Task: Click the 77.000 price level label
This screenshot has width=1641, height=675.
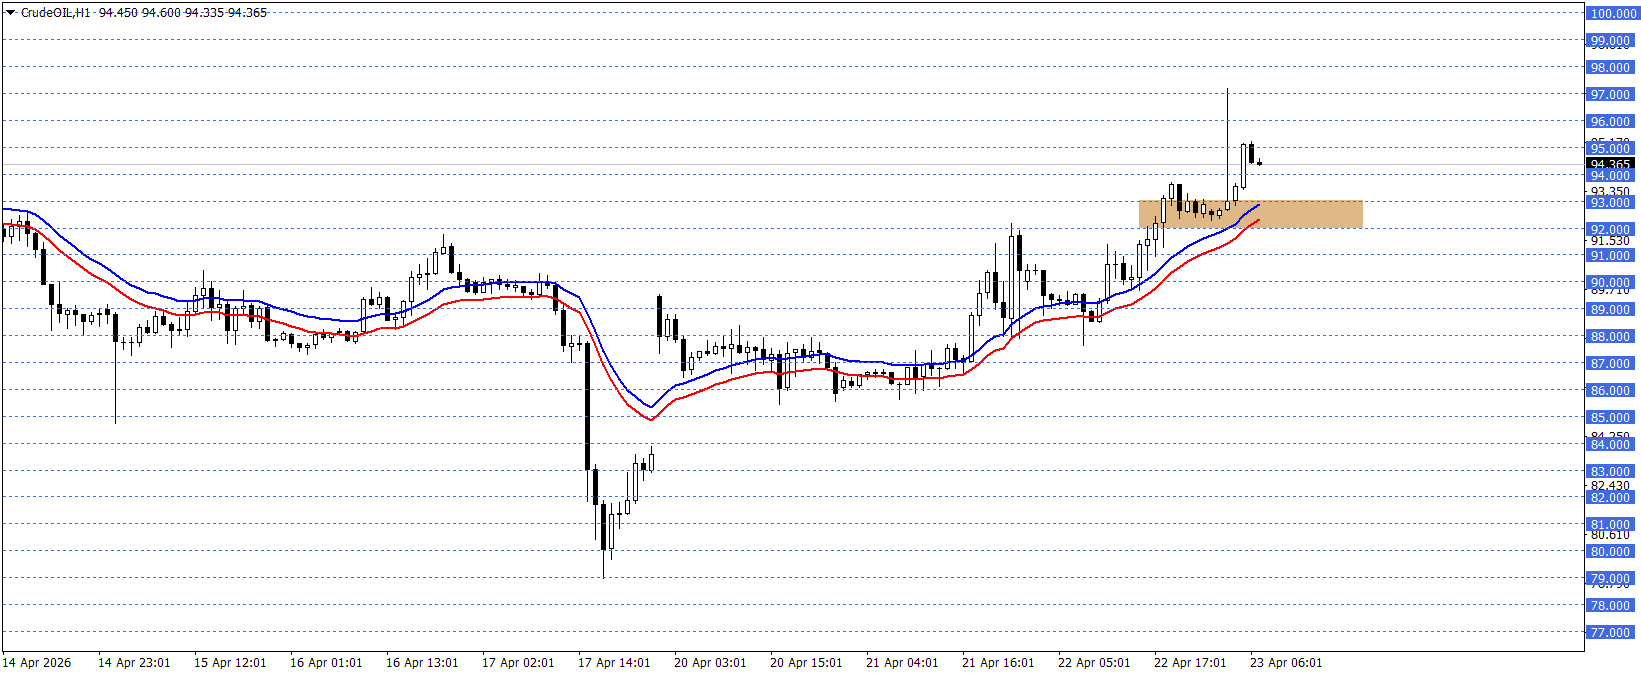Action: tap(1610, 632)
